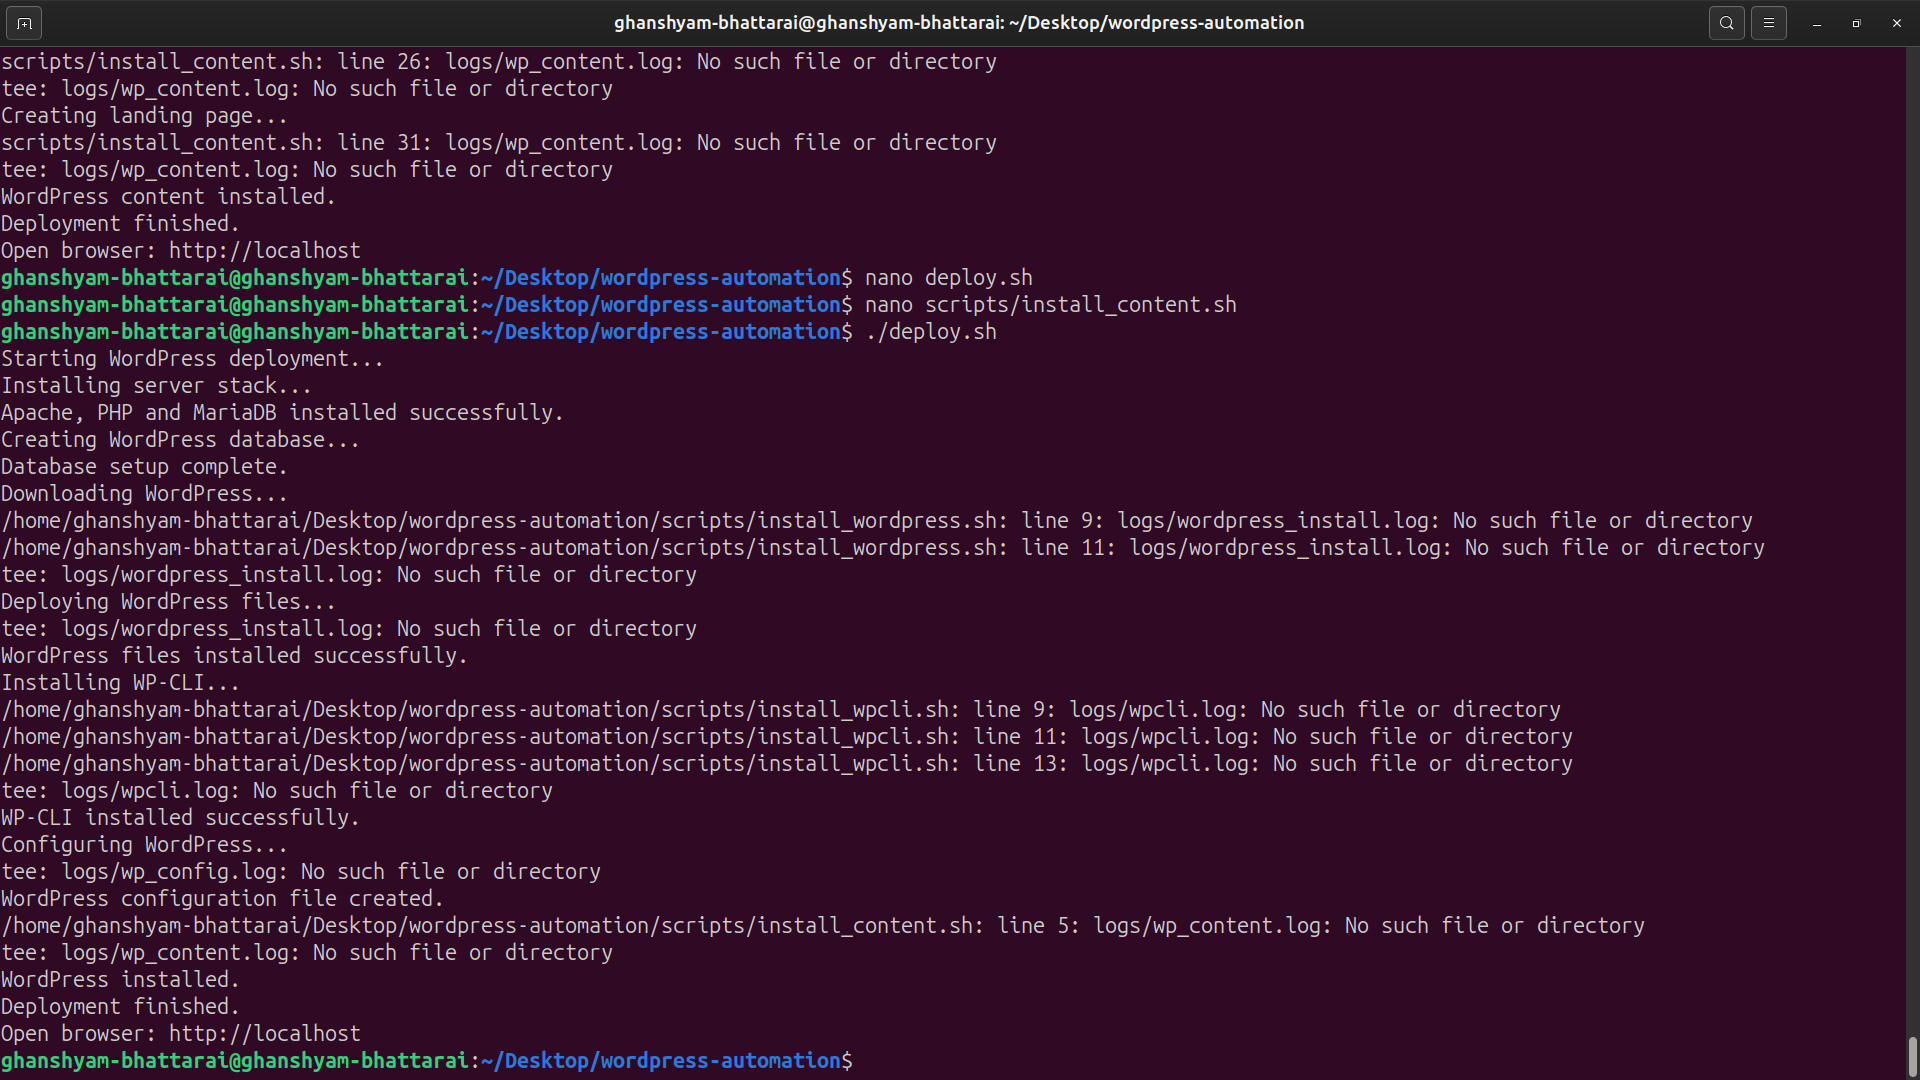Click the 'WordPress configuration file created.' line
The image size is (1920, 1080).
pyautogui.click(x=222, y=898)
